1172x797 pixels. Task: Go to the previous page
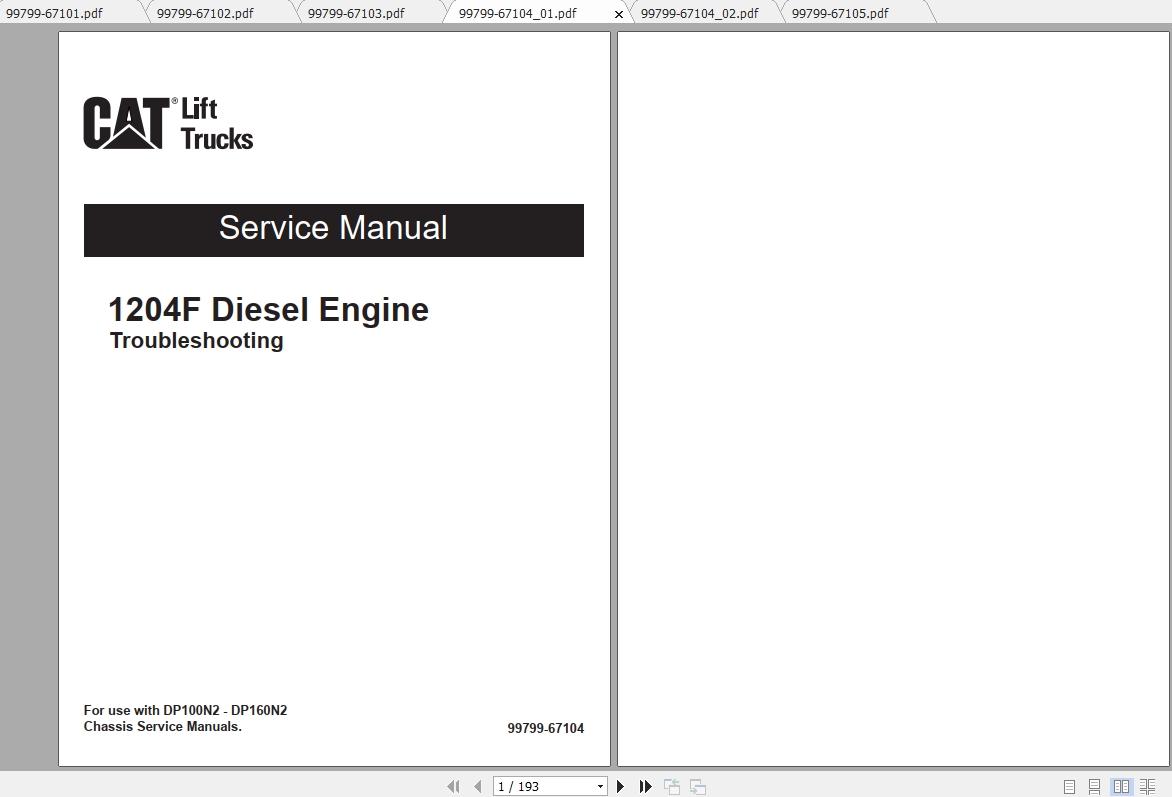(477, 786)
